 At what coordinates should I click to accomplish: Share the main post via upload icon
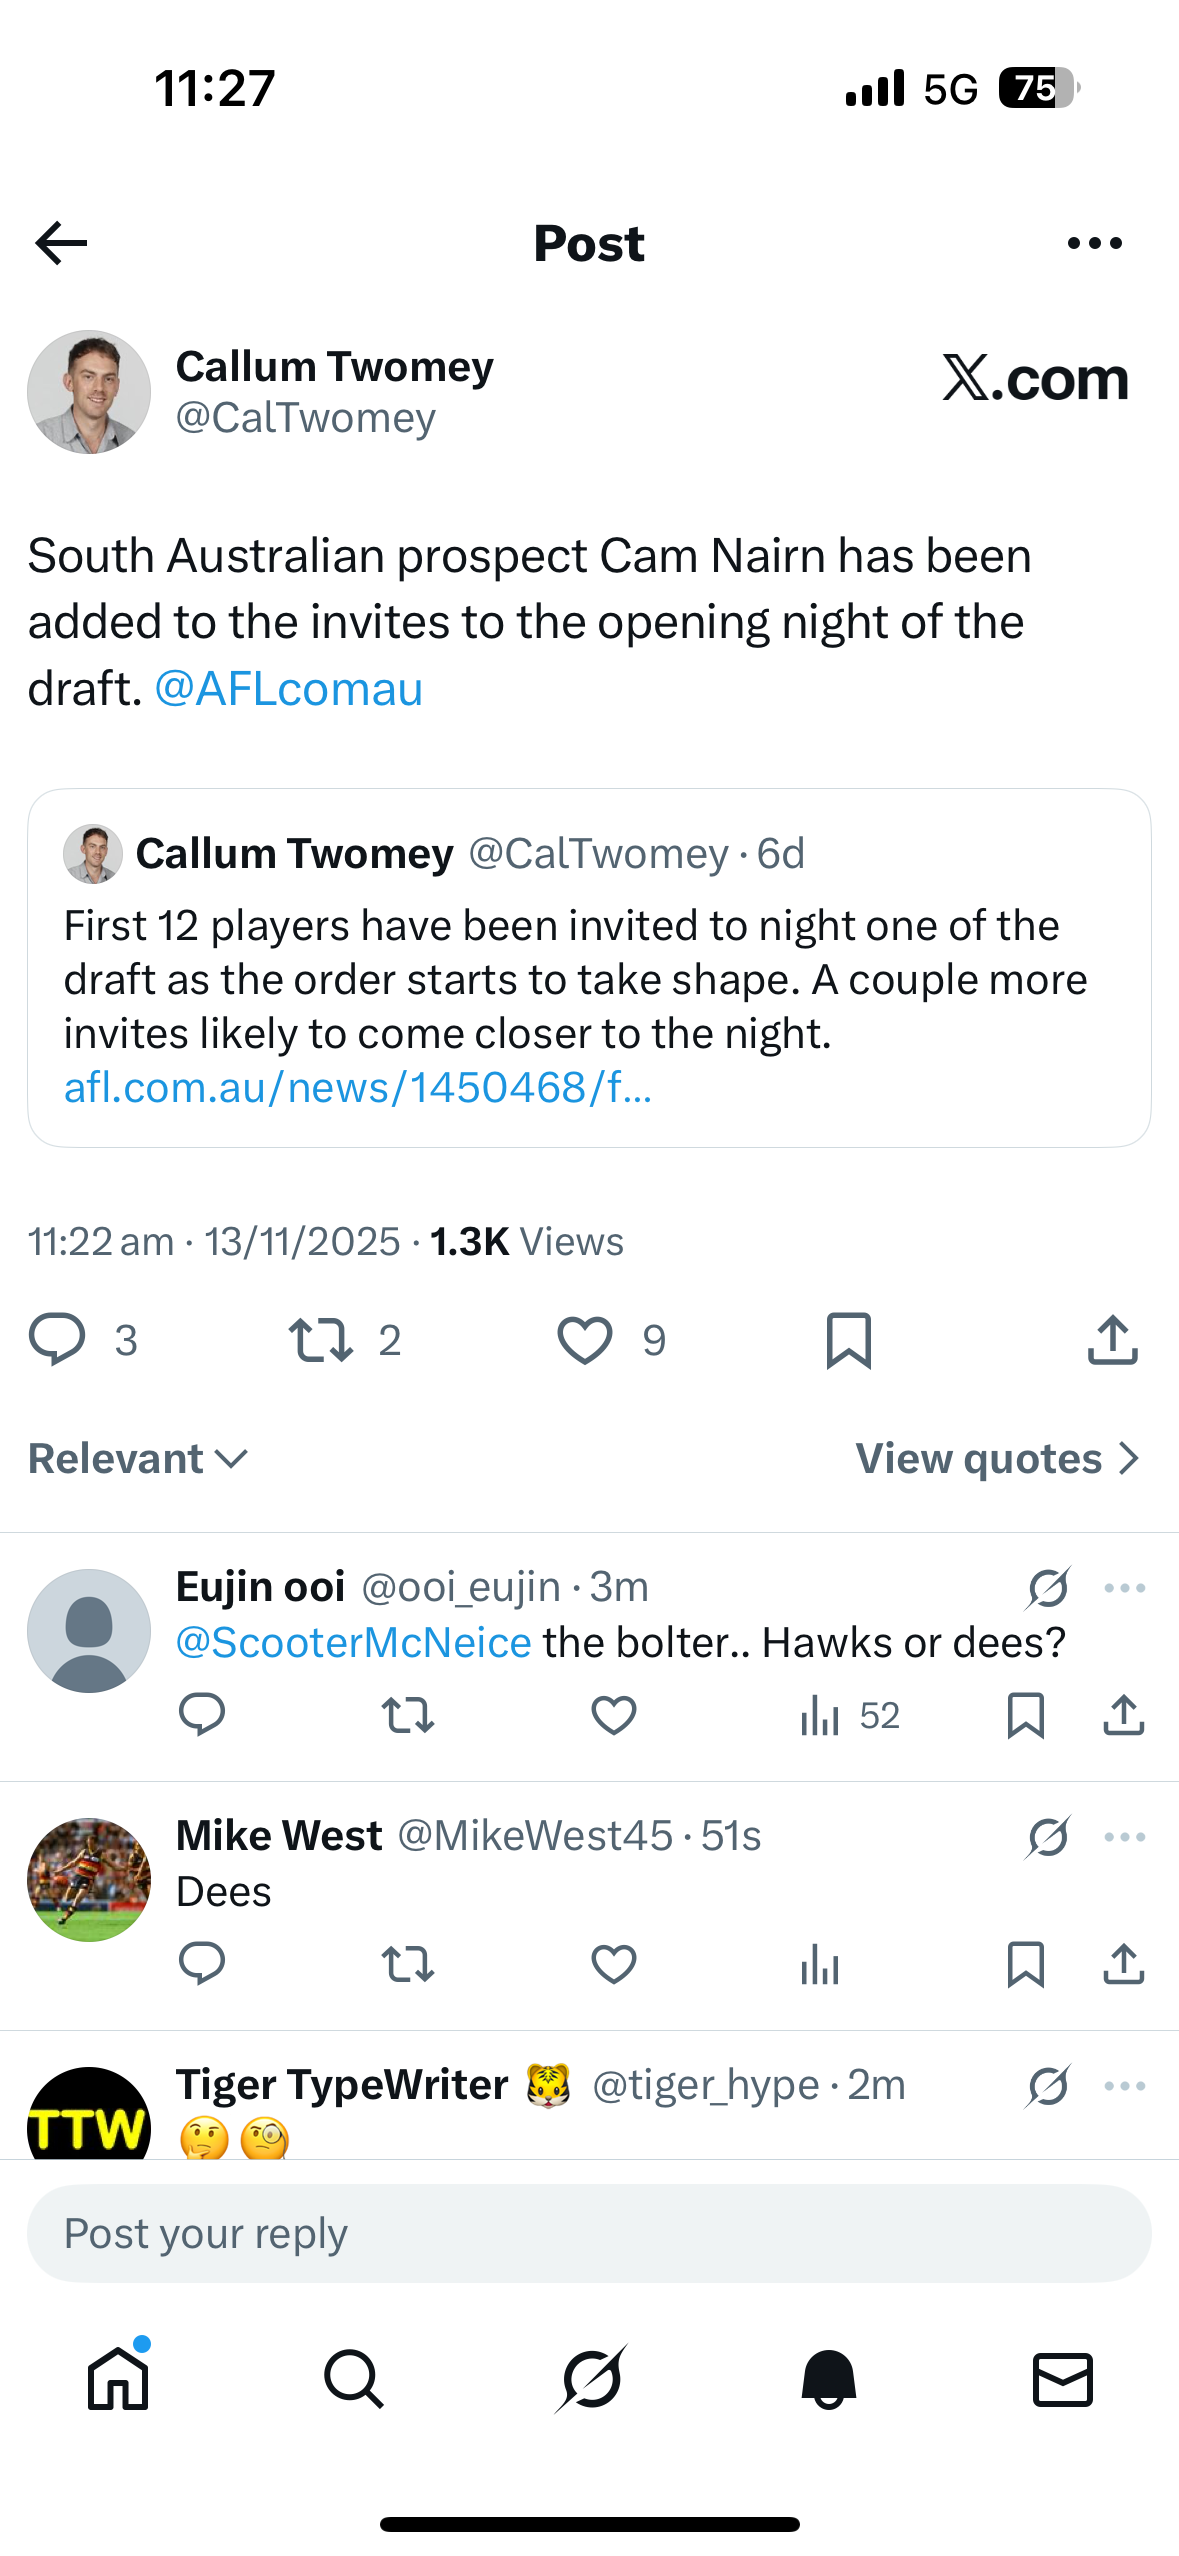point(1112,1340)
